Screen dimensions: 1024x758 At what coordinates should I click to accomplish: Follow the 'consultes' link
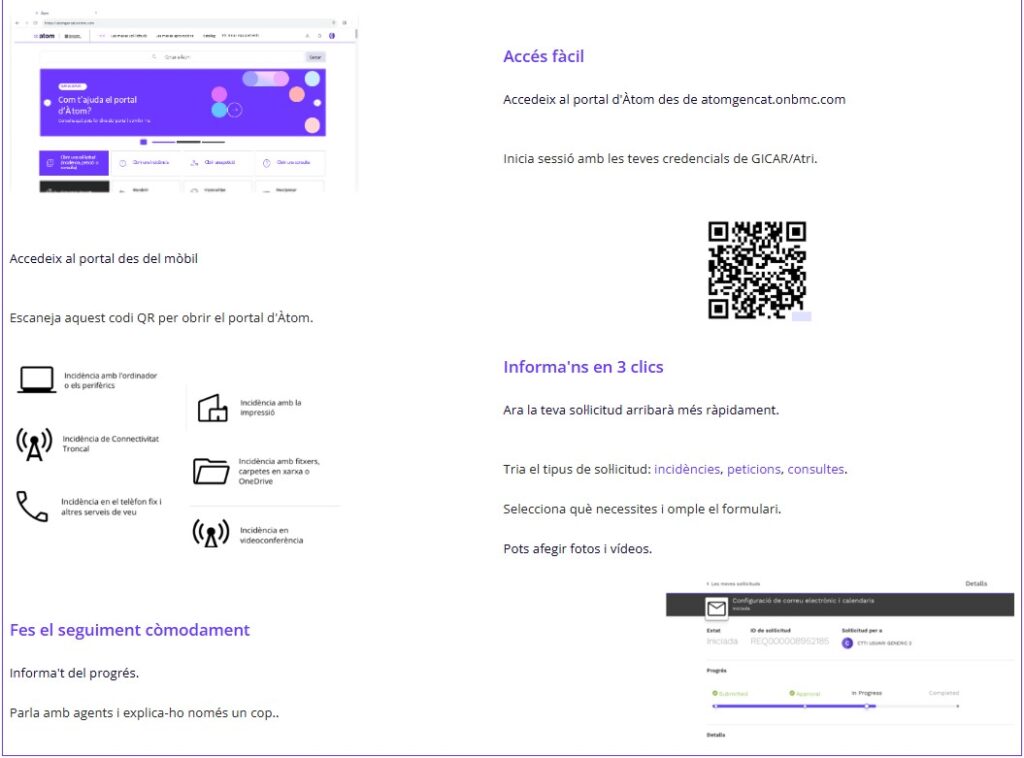pos(815,469)
